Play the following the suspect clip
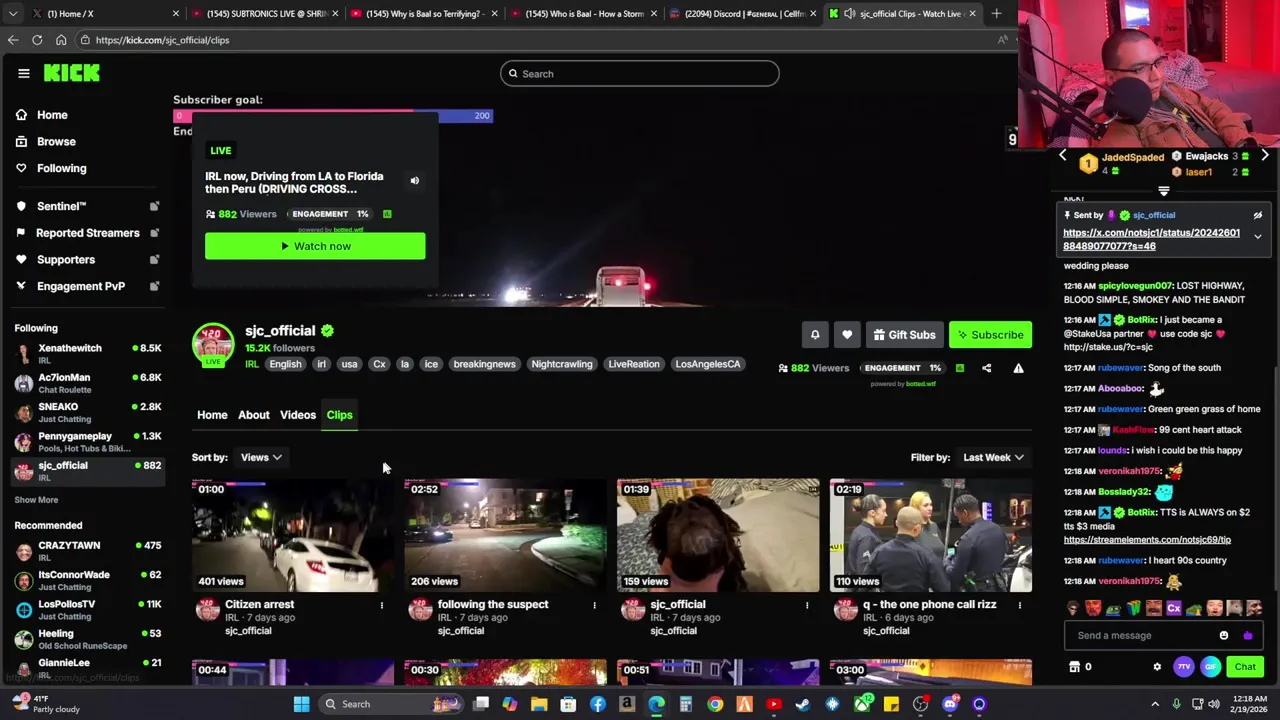This screenshot has height=720, width=1280. [505, 536]
